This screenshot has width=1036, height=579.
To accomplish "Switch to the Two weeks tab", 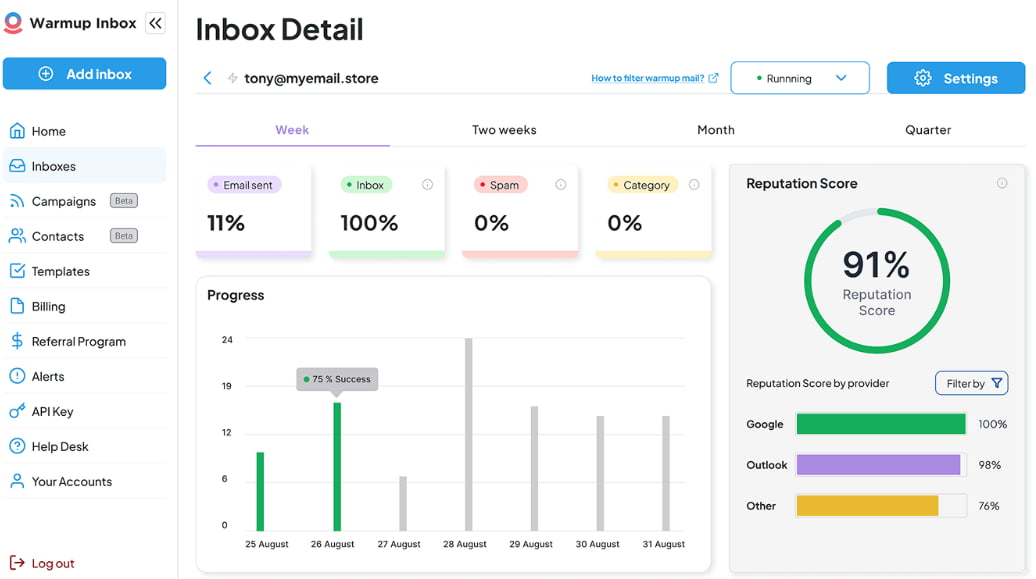I will tap(504, 130).
